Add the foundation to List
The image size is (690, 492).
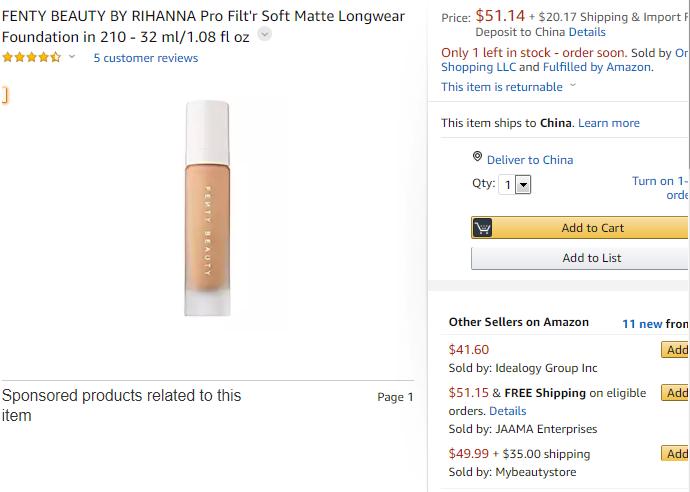tap(591, 258)
